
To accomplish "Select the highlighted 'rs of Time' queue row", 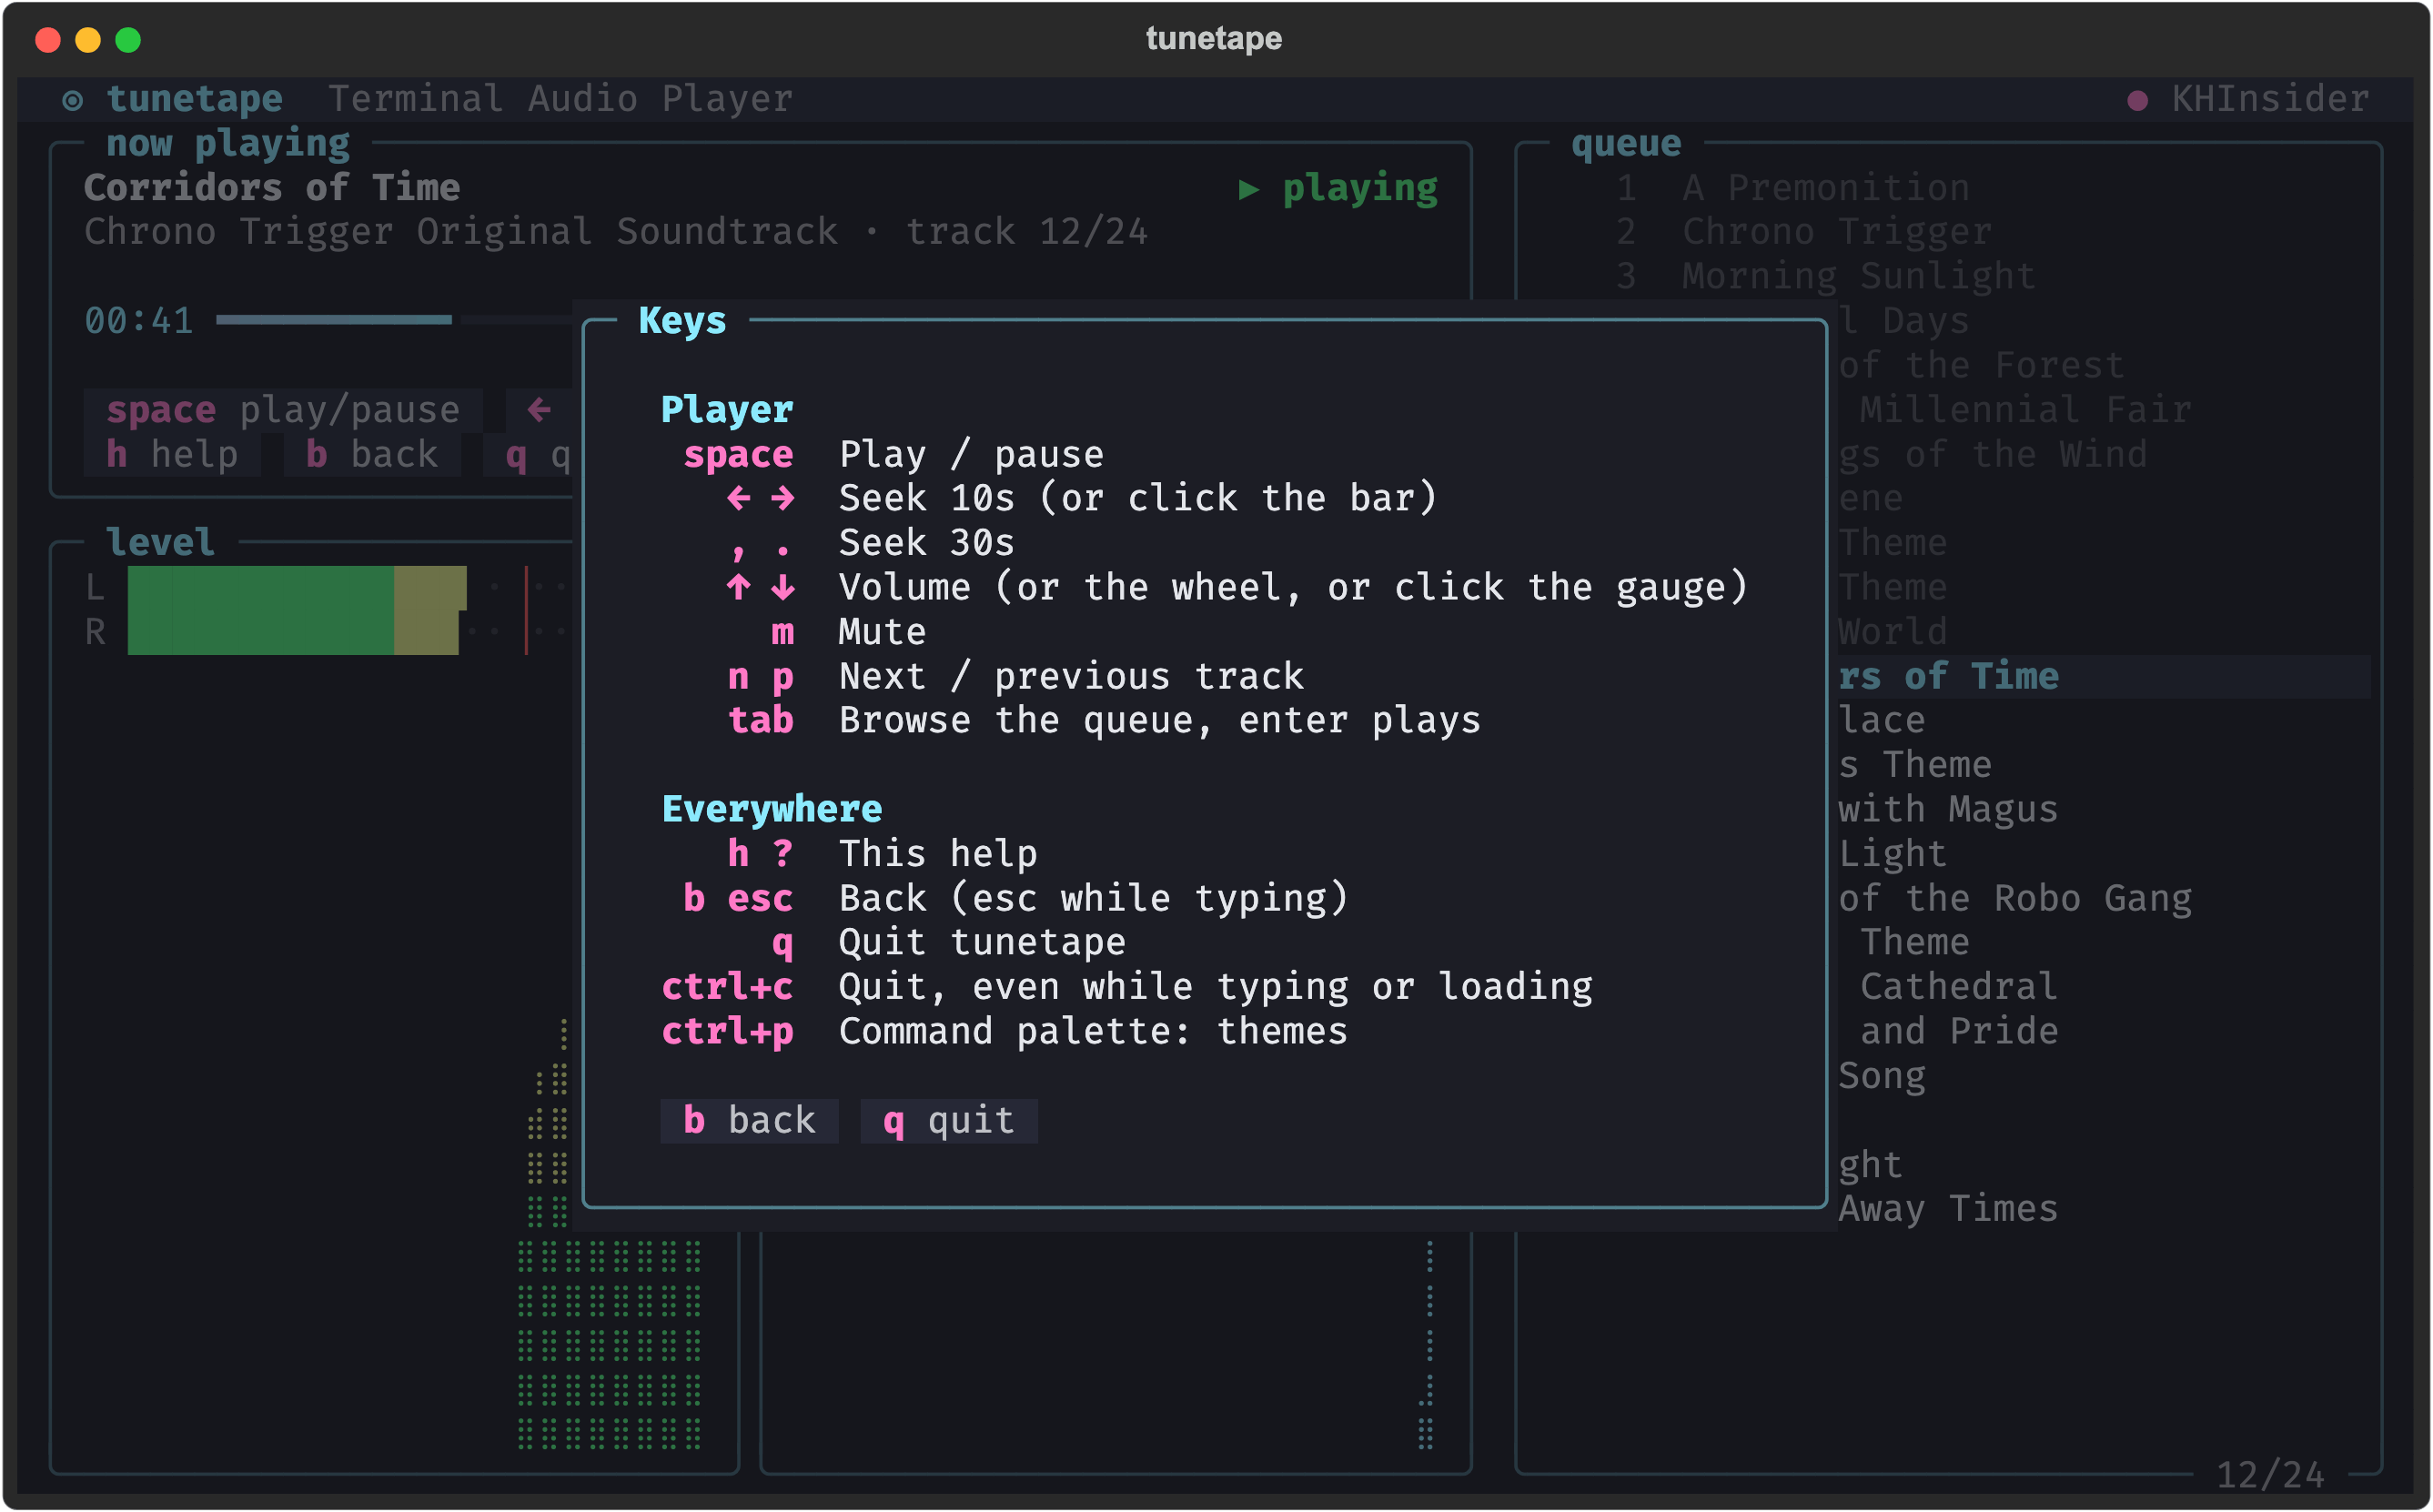I will point(2104,676).
